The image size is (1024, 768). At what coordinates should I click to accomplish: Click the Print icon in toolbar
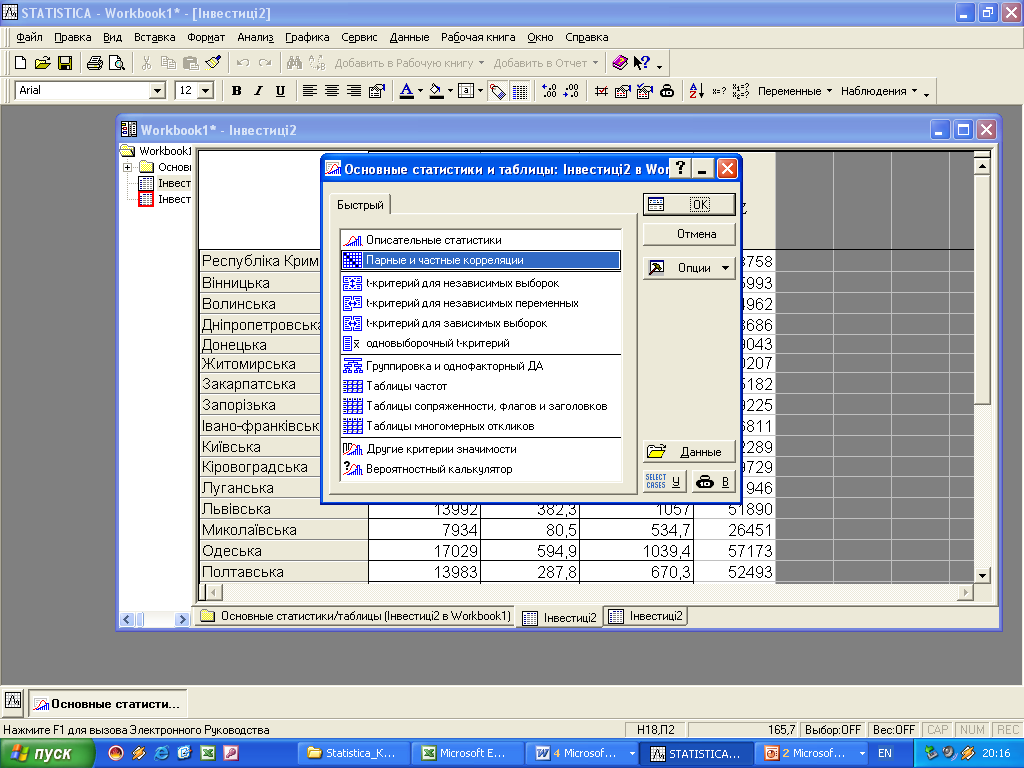95,63
